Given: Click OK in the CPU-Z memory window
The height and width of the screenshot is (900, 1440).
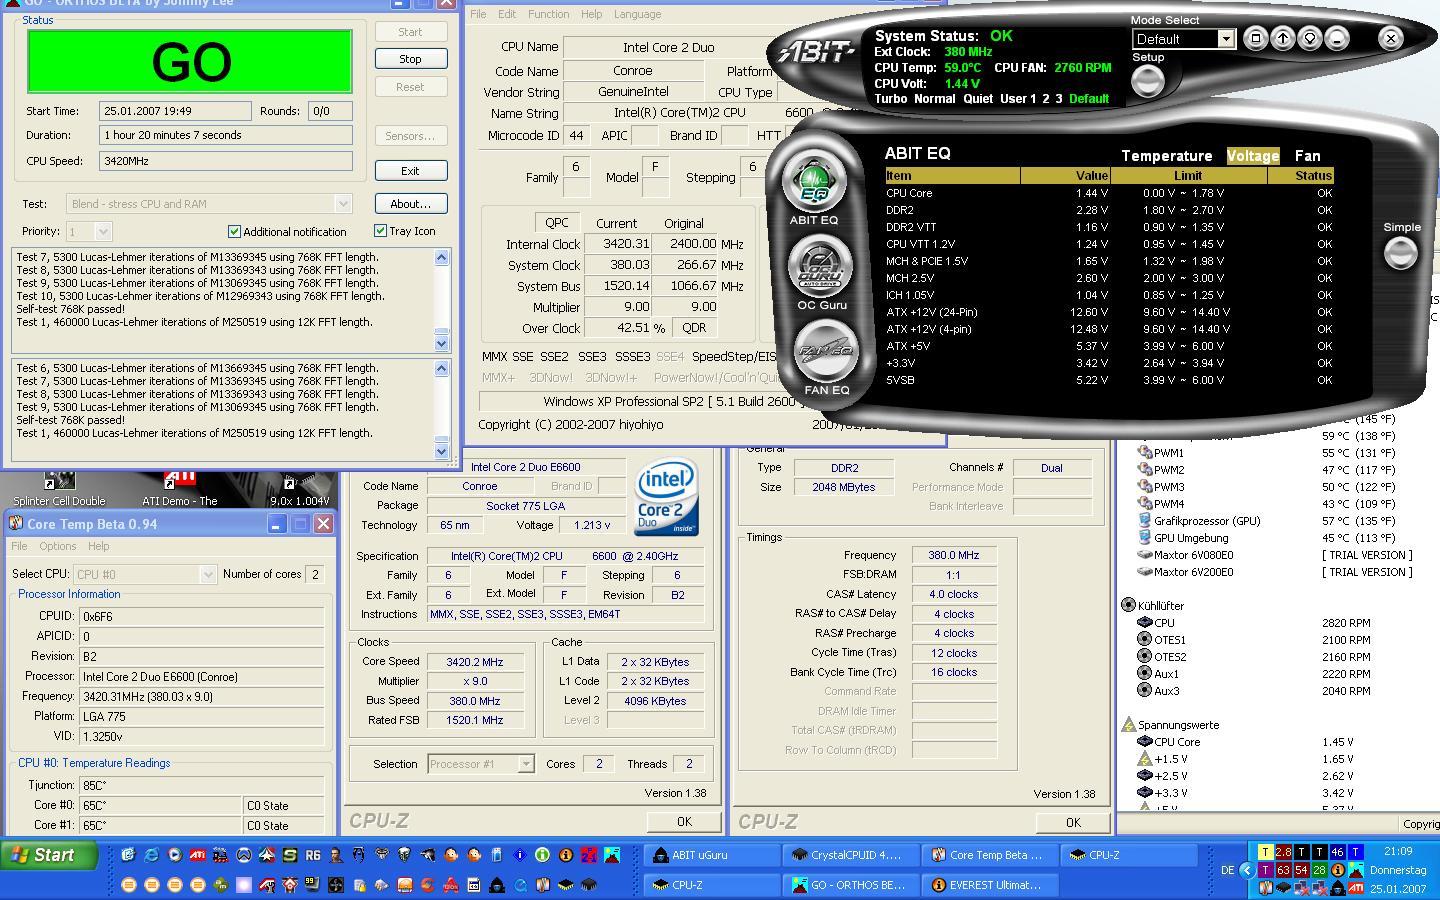Looking at the screenshot, I should (1073, 822).
